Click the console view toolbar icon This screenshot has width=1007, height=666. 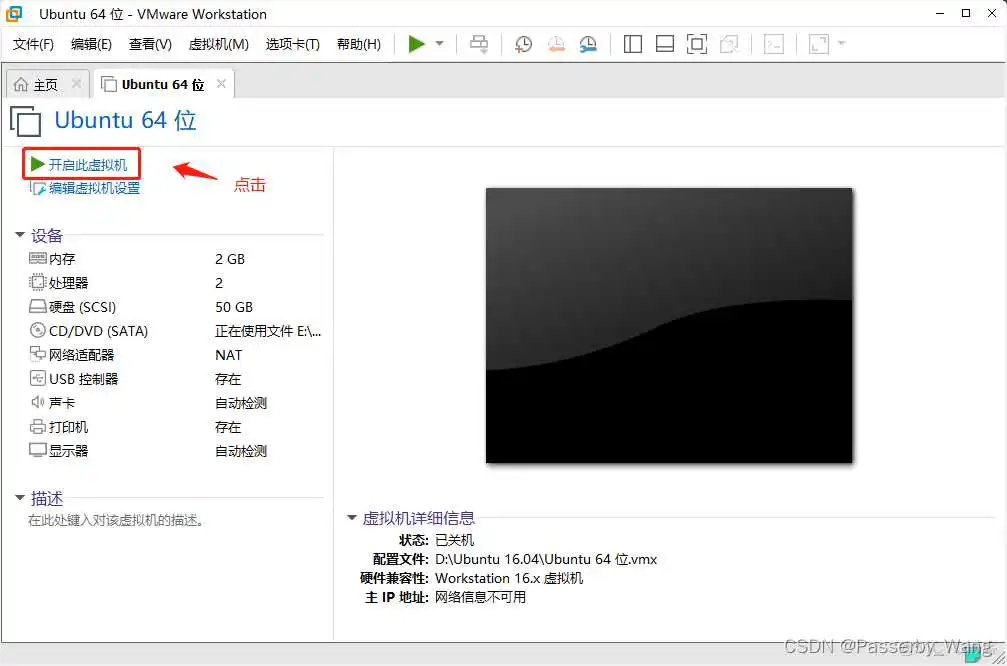click(774, 44)
